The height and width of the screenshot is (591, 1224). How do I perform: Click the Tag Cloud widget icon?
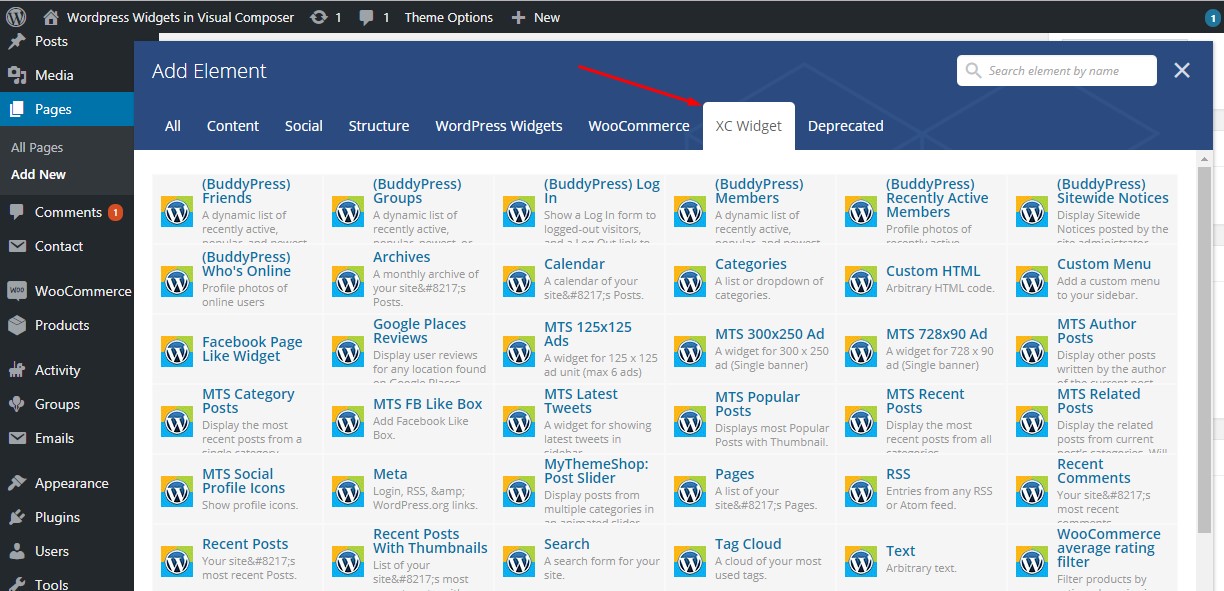pos(690,561)
